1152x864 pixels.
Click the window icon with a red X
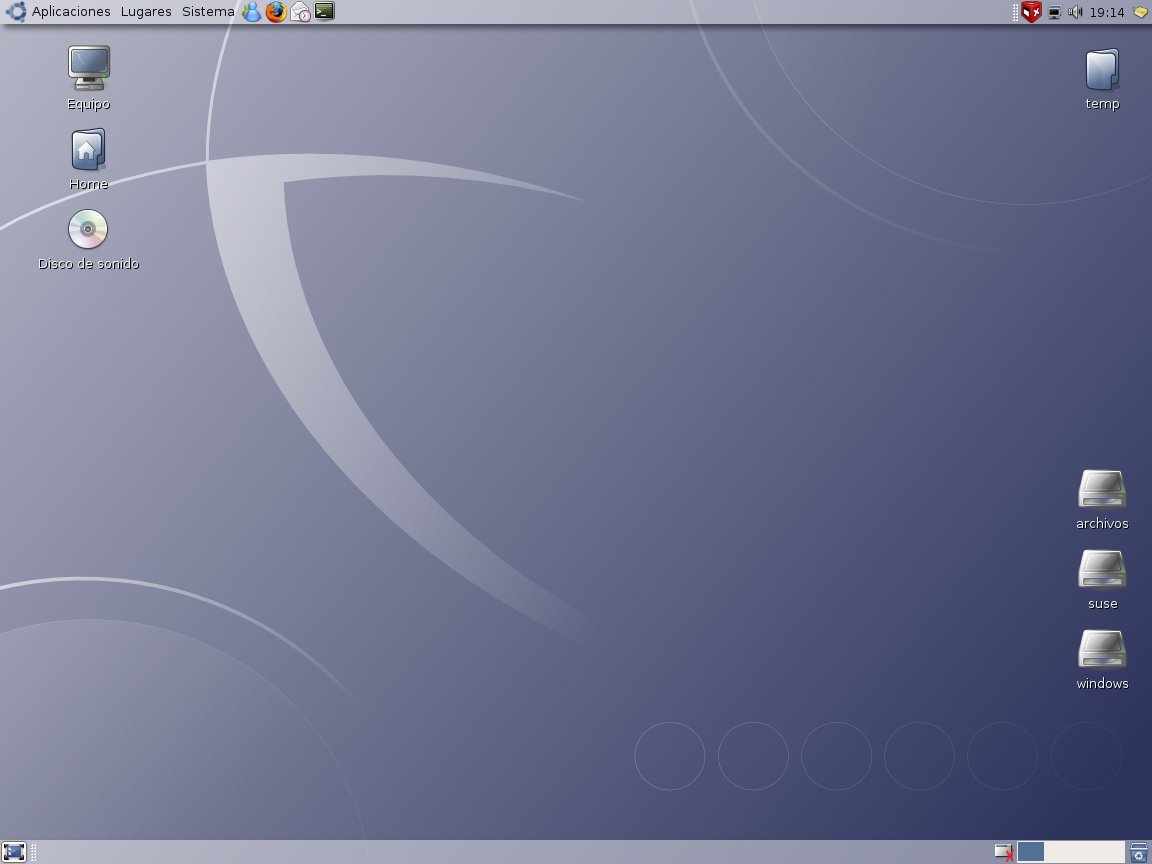point(1004,852)
